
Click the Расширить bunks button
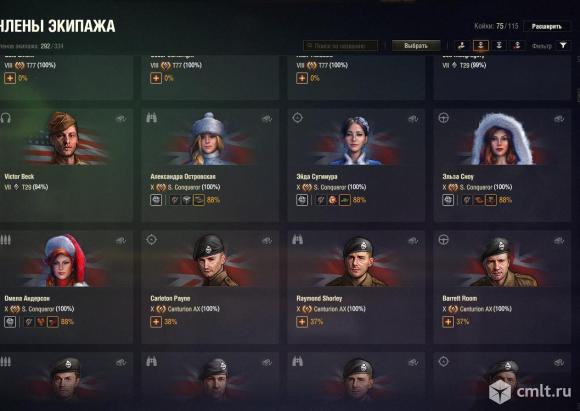pyautogui.click(x=546, y=26)
